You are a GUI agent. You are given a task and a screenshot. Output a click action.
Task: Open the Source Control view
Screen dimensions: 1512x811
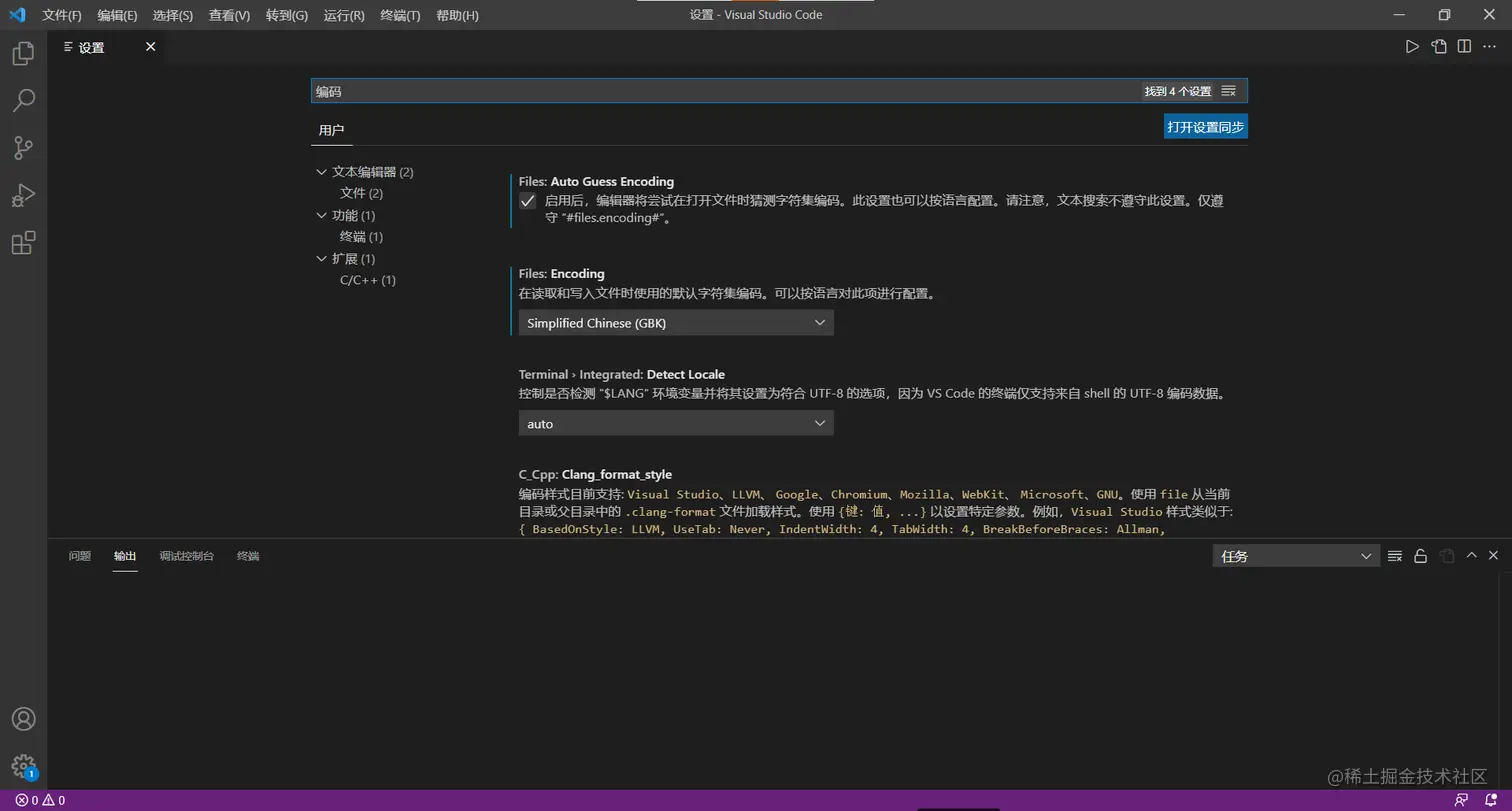25,147
